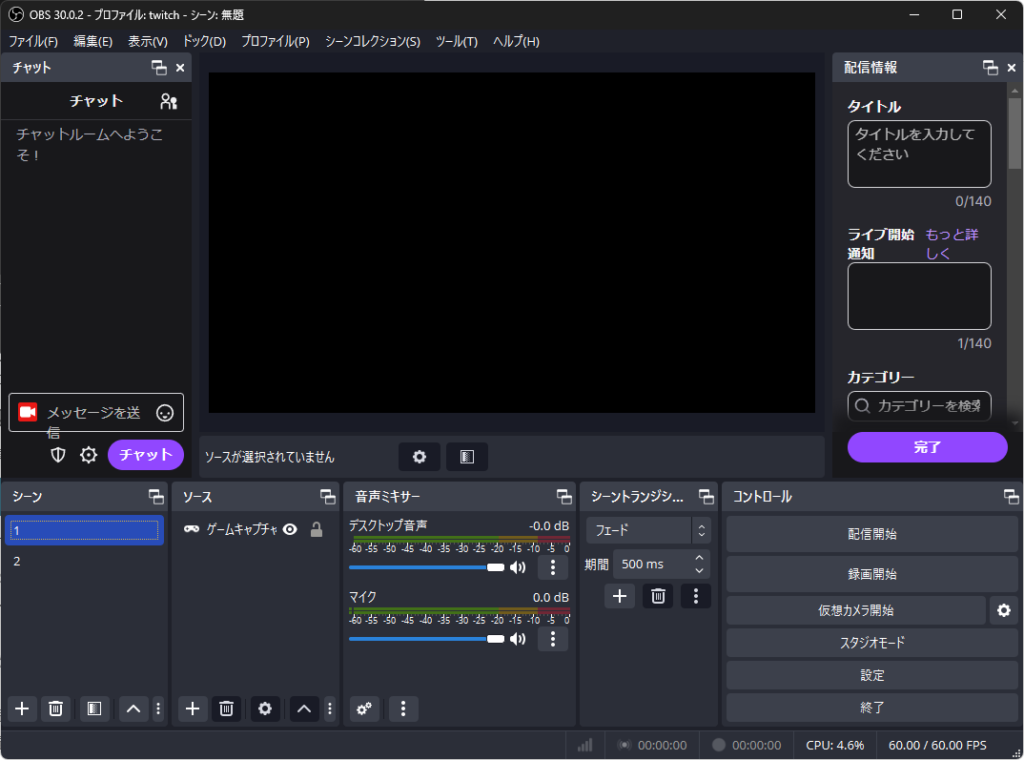
Task: Open advanced audio properties gears icon
Action: tap(364, 709)
